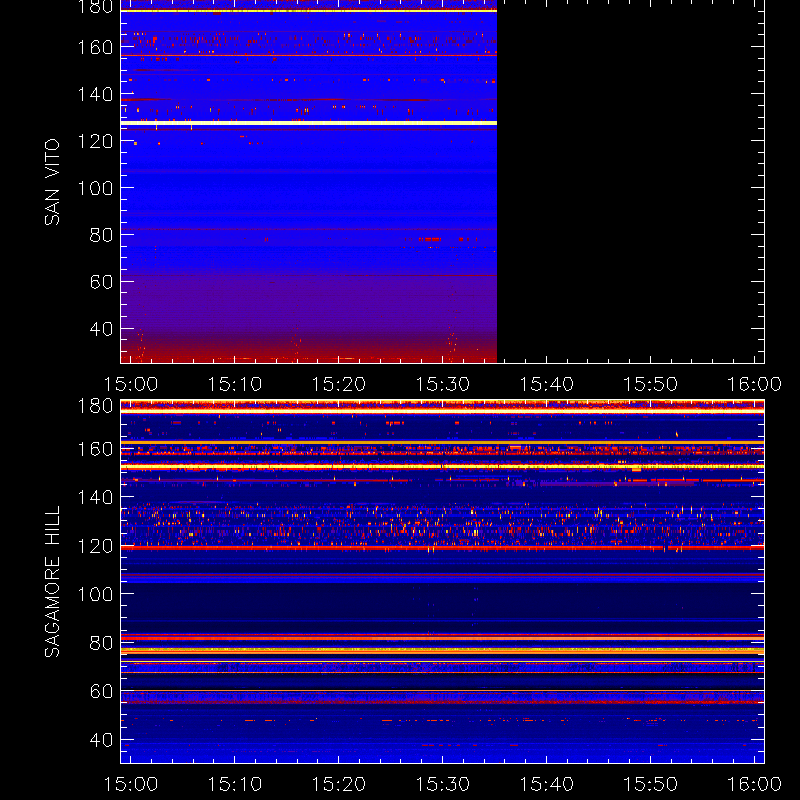Pick the 16:00 time label below Sagamore Hill plot
The image size is (800, 800).
[x=754, y=784]
